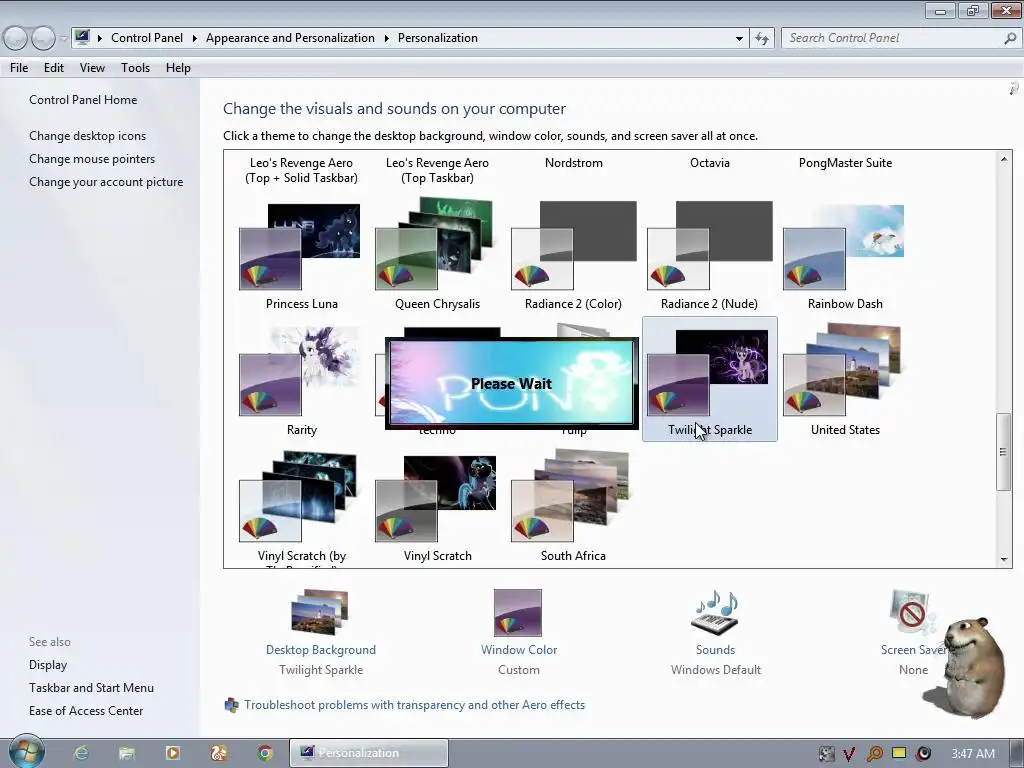Open the Help menu
The width and height of the screenshot is (1024, 768).
point(178,68)
